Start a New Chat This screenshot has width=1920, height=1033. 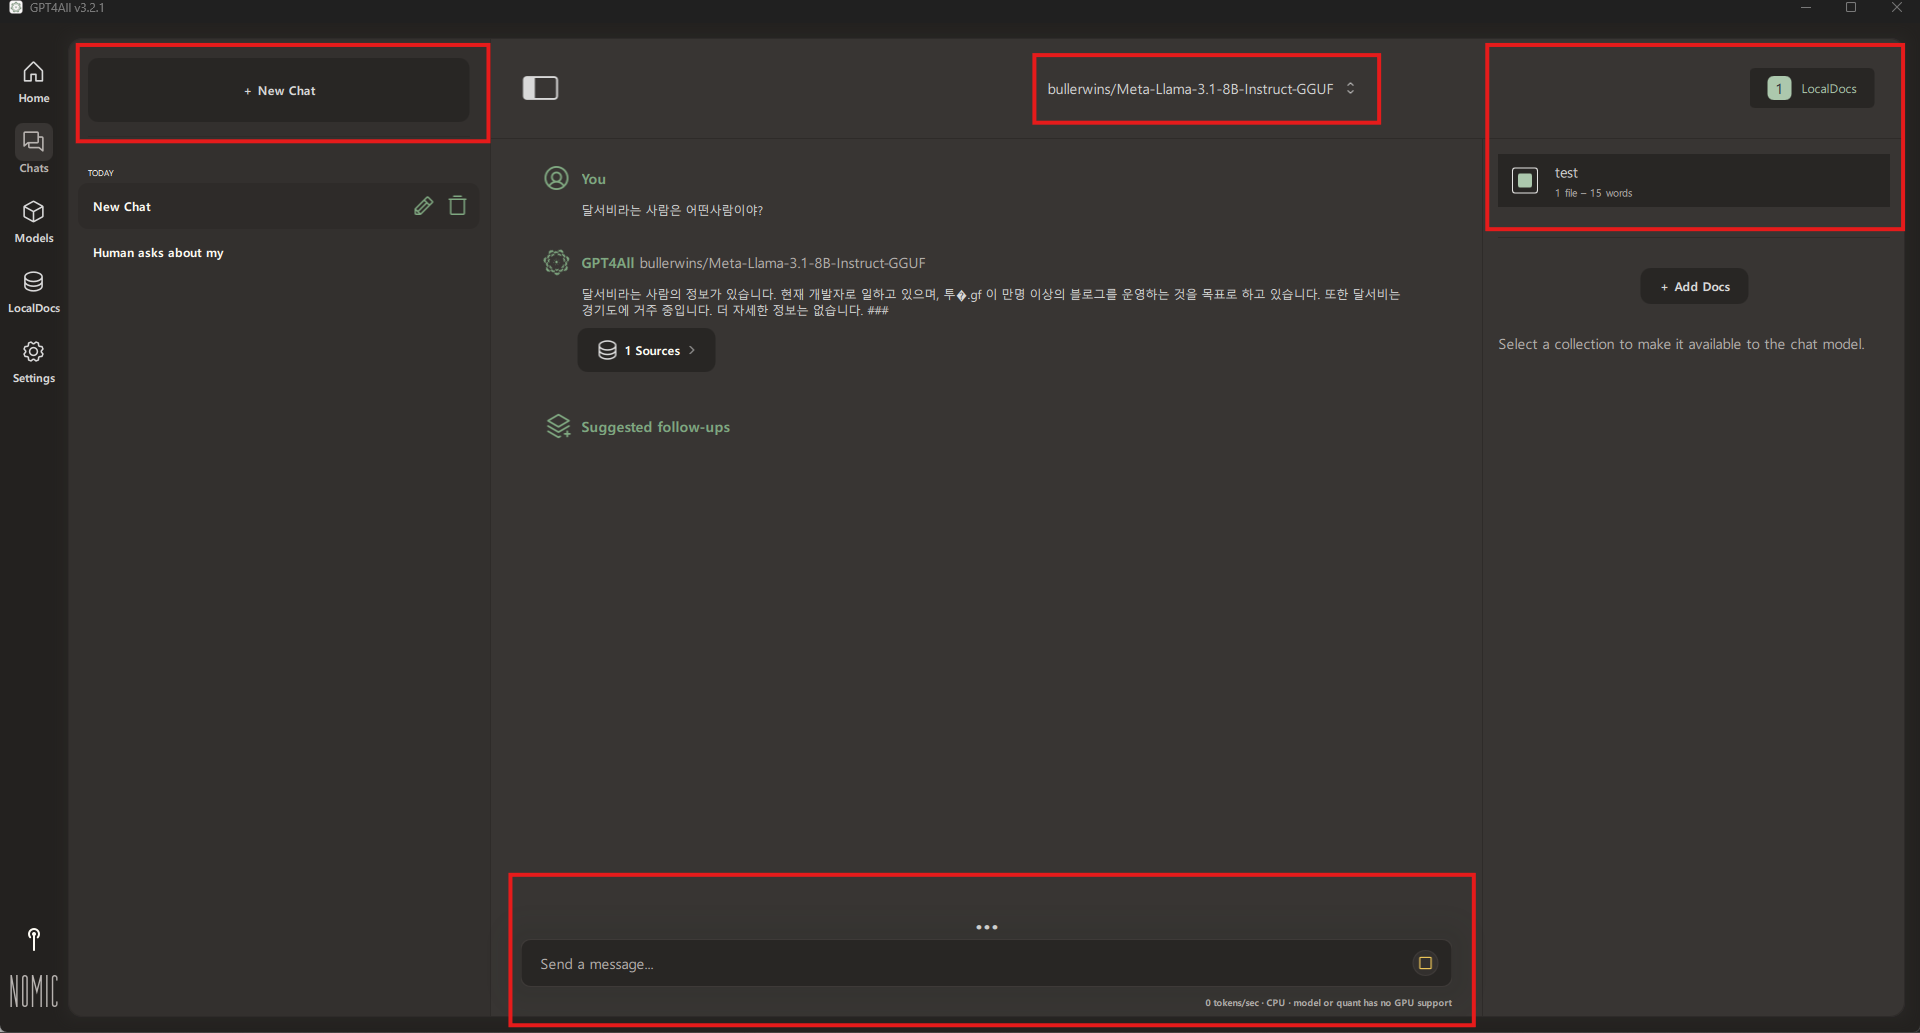(x=279, y=90)
